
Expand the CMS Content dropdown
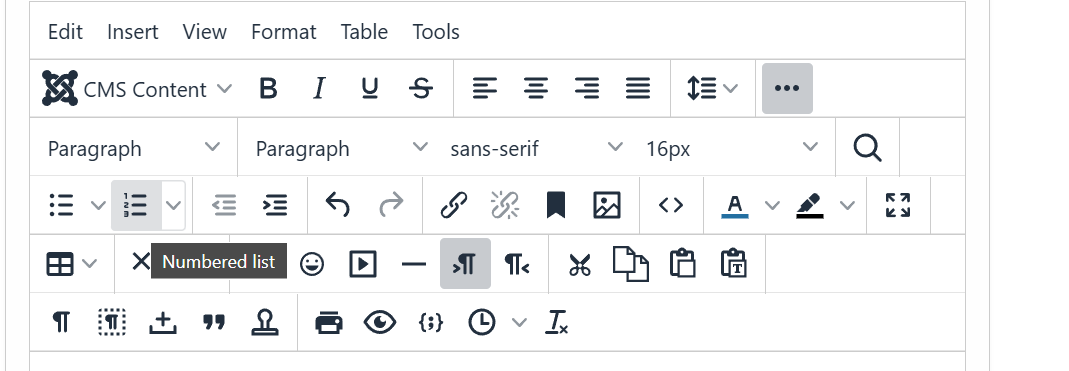(137, 88)
